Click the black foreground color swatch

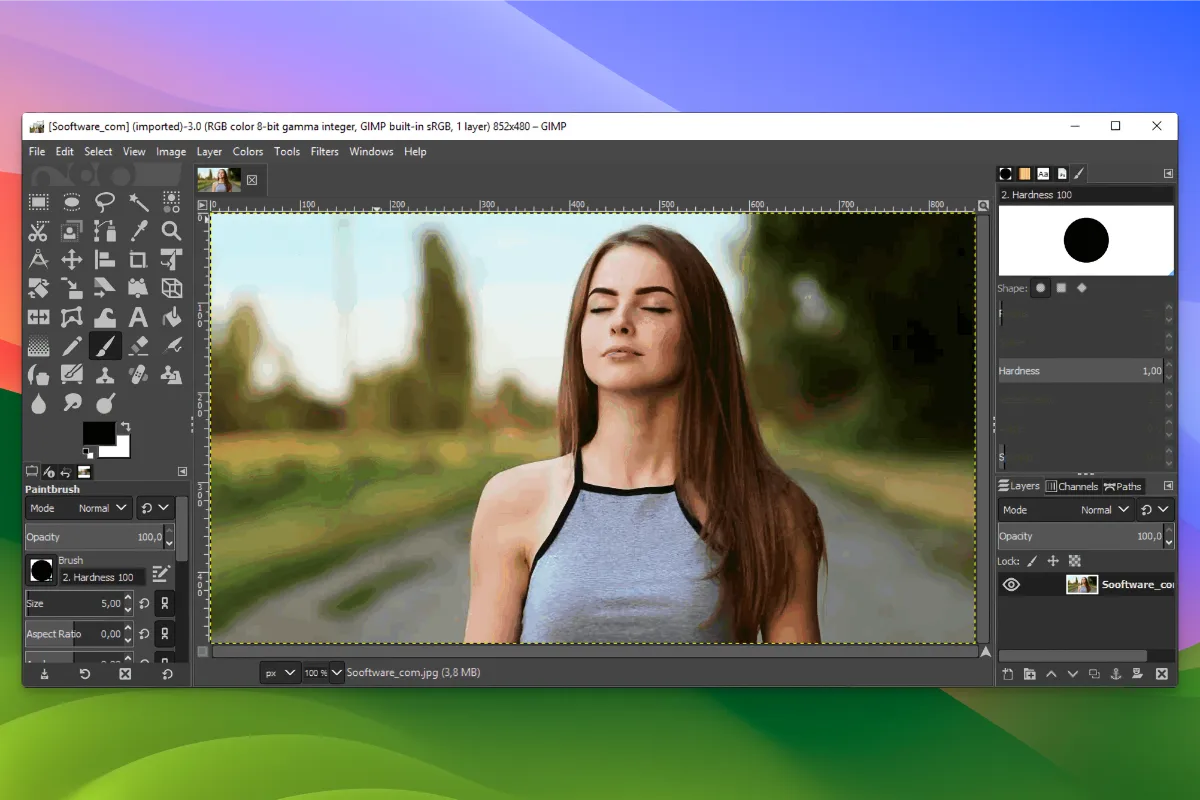click(98, 433)
